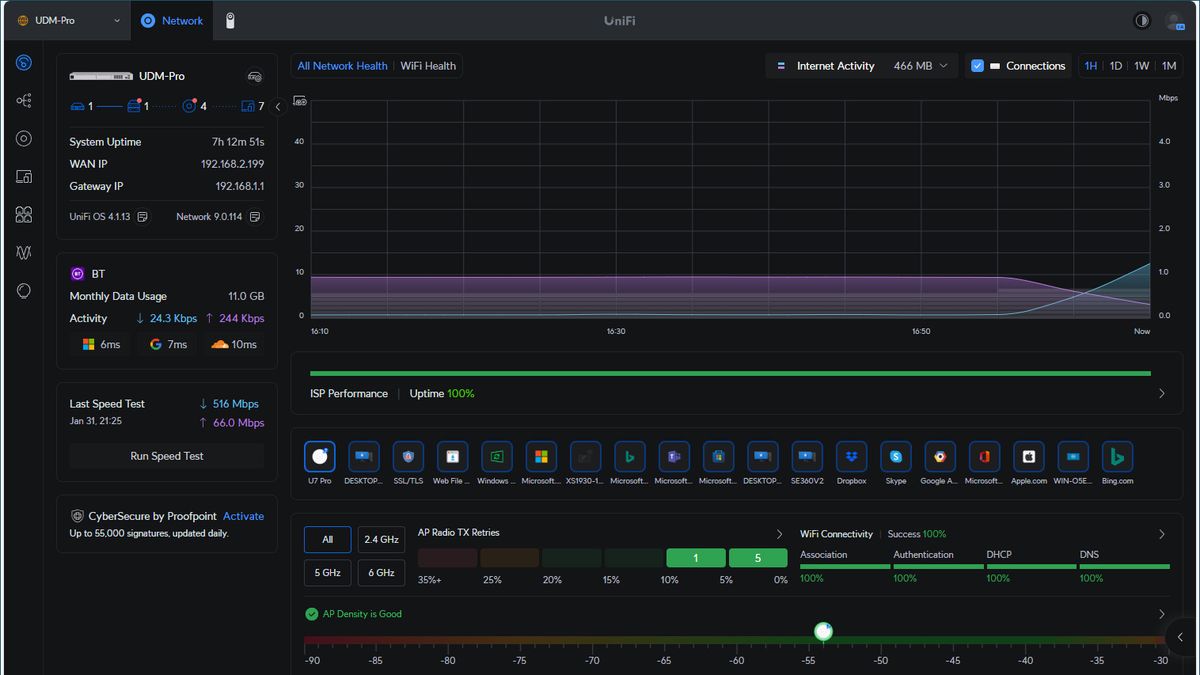The width and height of the screenshot is (1200, 675).
Task: Click the Run Speed Test button
Action: coord(166,457)
